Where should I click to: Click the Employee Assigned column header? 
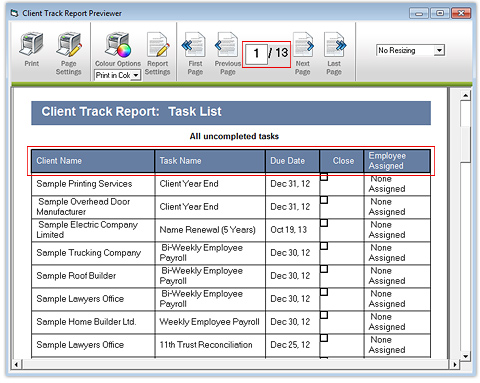[397, 161]
